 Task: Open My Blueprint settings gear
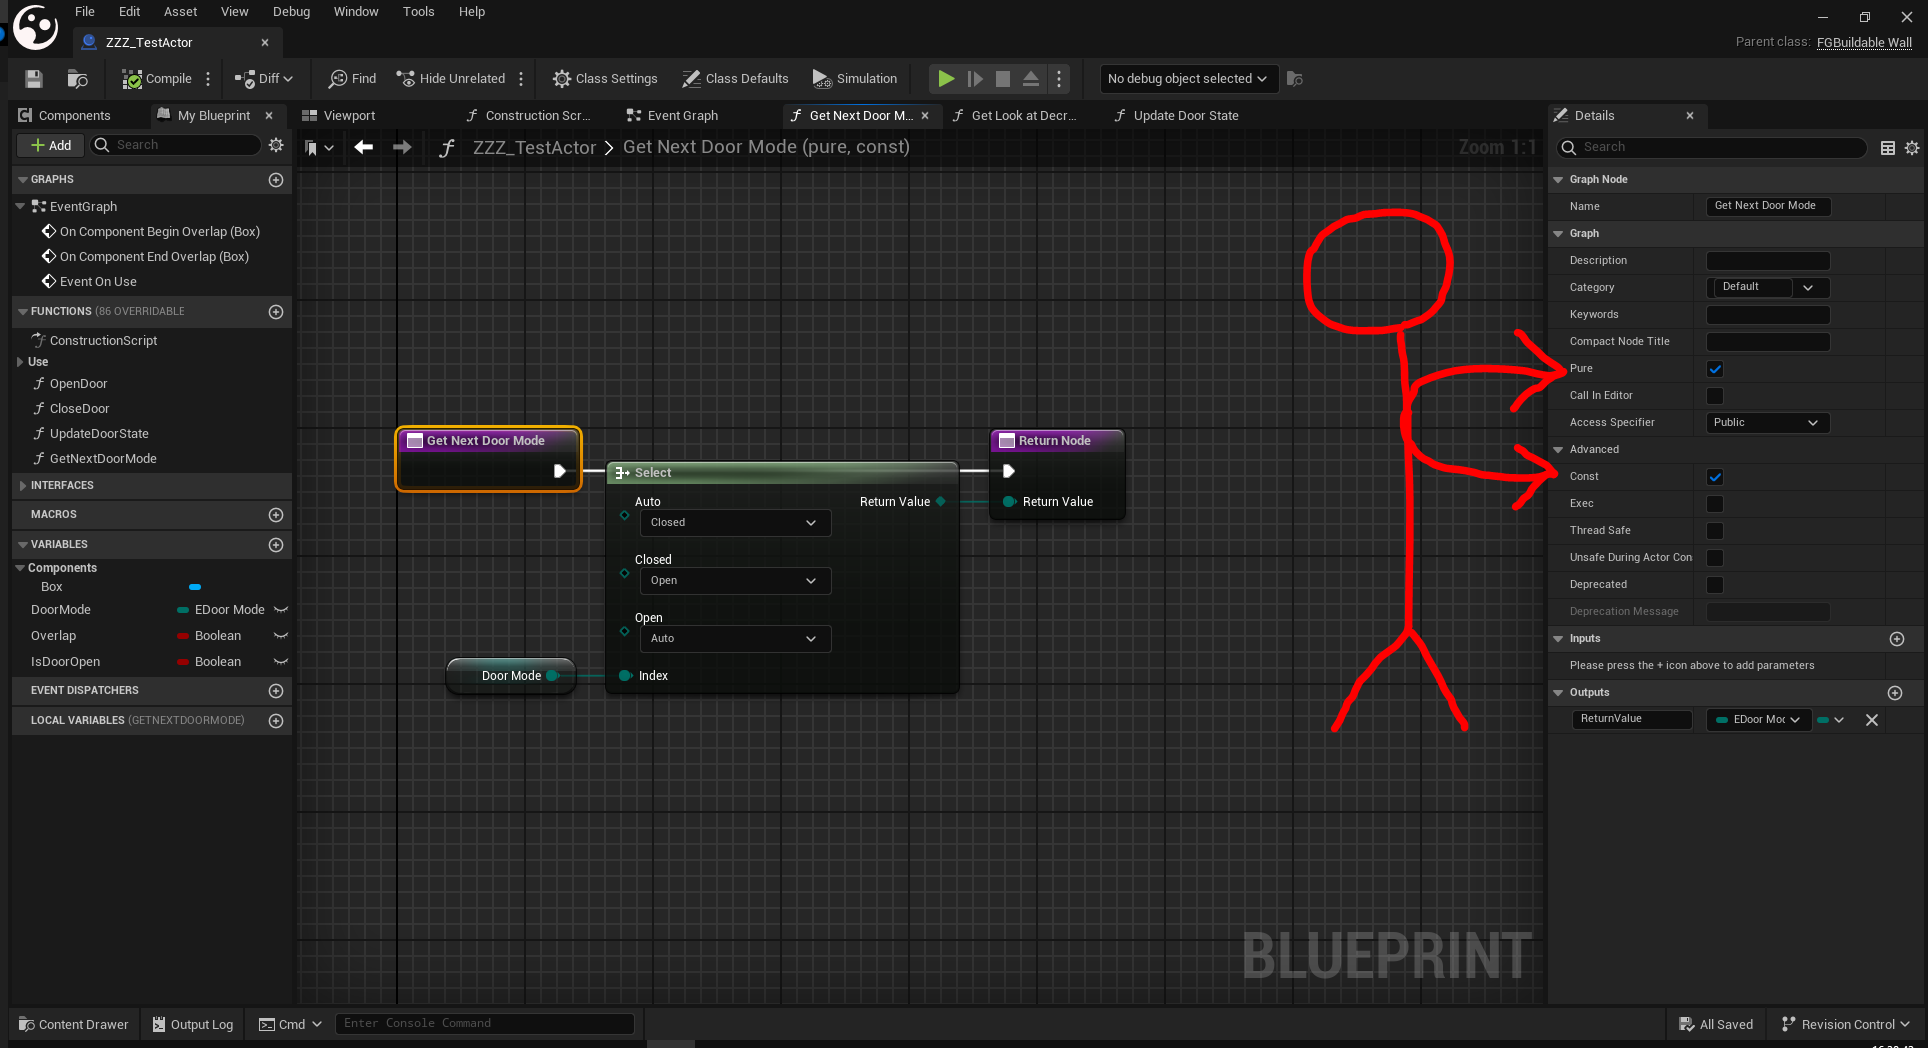pyautogui.click(x=276, y=145)
